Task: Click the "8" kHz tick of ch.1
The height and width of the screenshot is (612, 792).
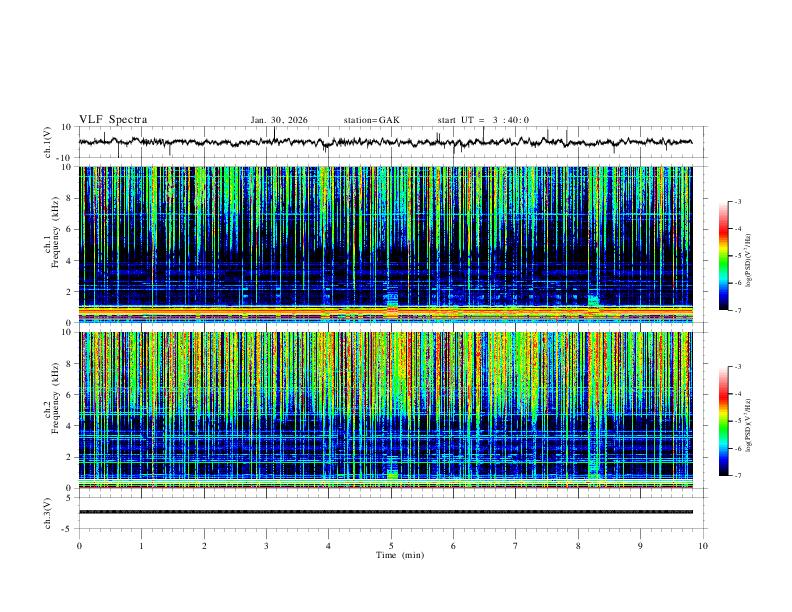Action: [70, 198]
